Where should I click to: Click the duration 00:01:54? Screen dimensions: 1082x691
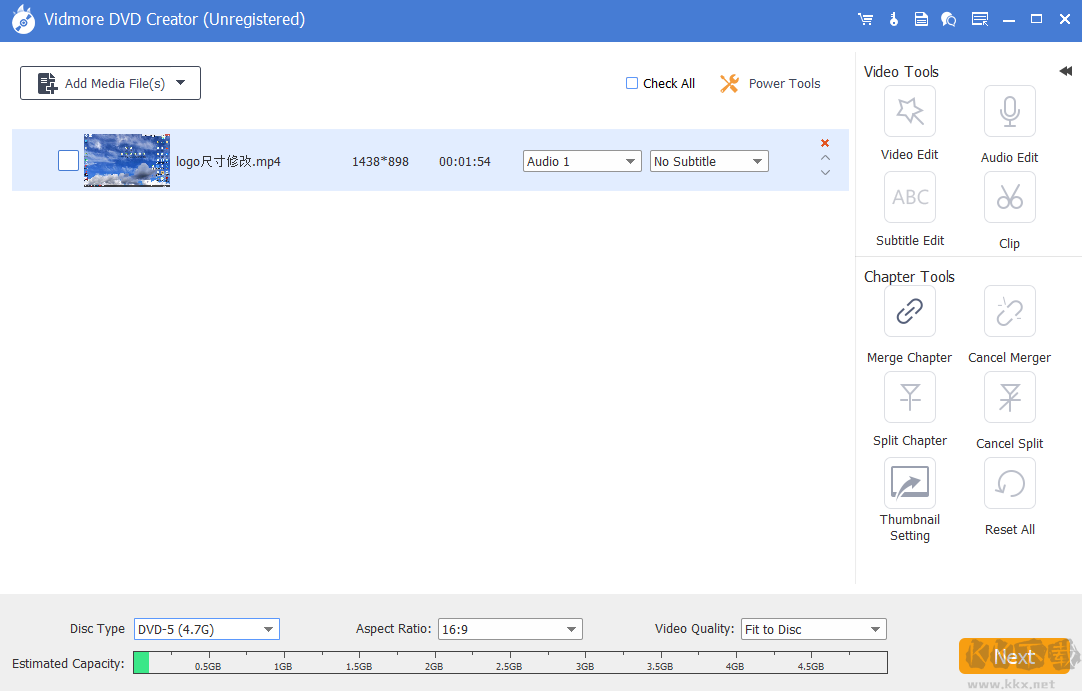tap(464, 162)
